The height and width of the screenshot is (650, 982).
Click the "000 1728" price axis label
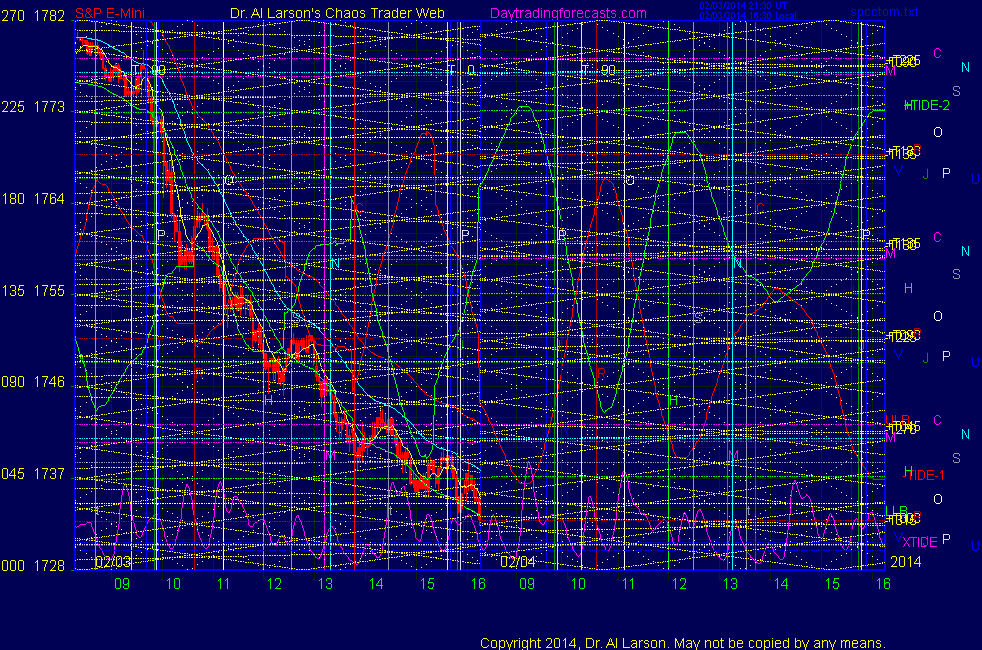tap(33, 565)
